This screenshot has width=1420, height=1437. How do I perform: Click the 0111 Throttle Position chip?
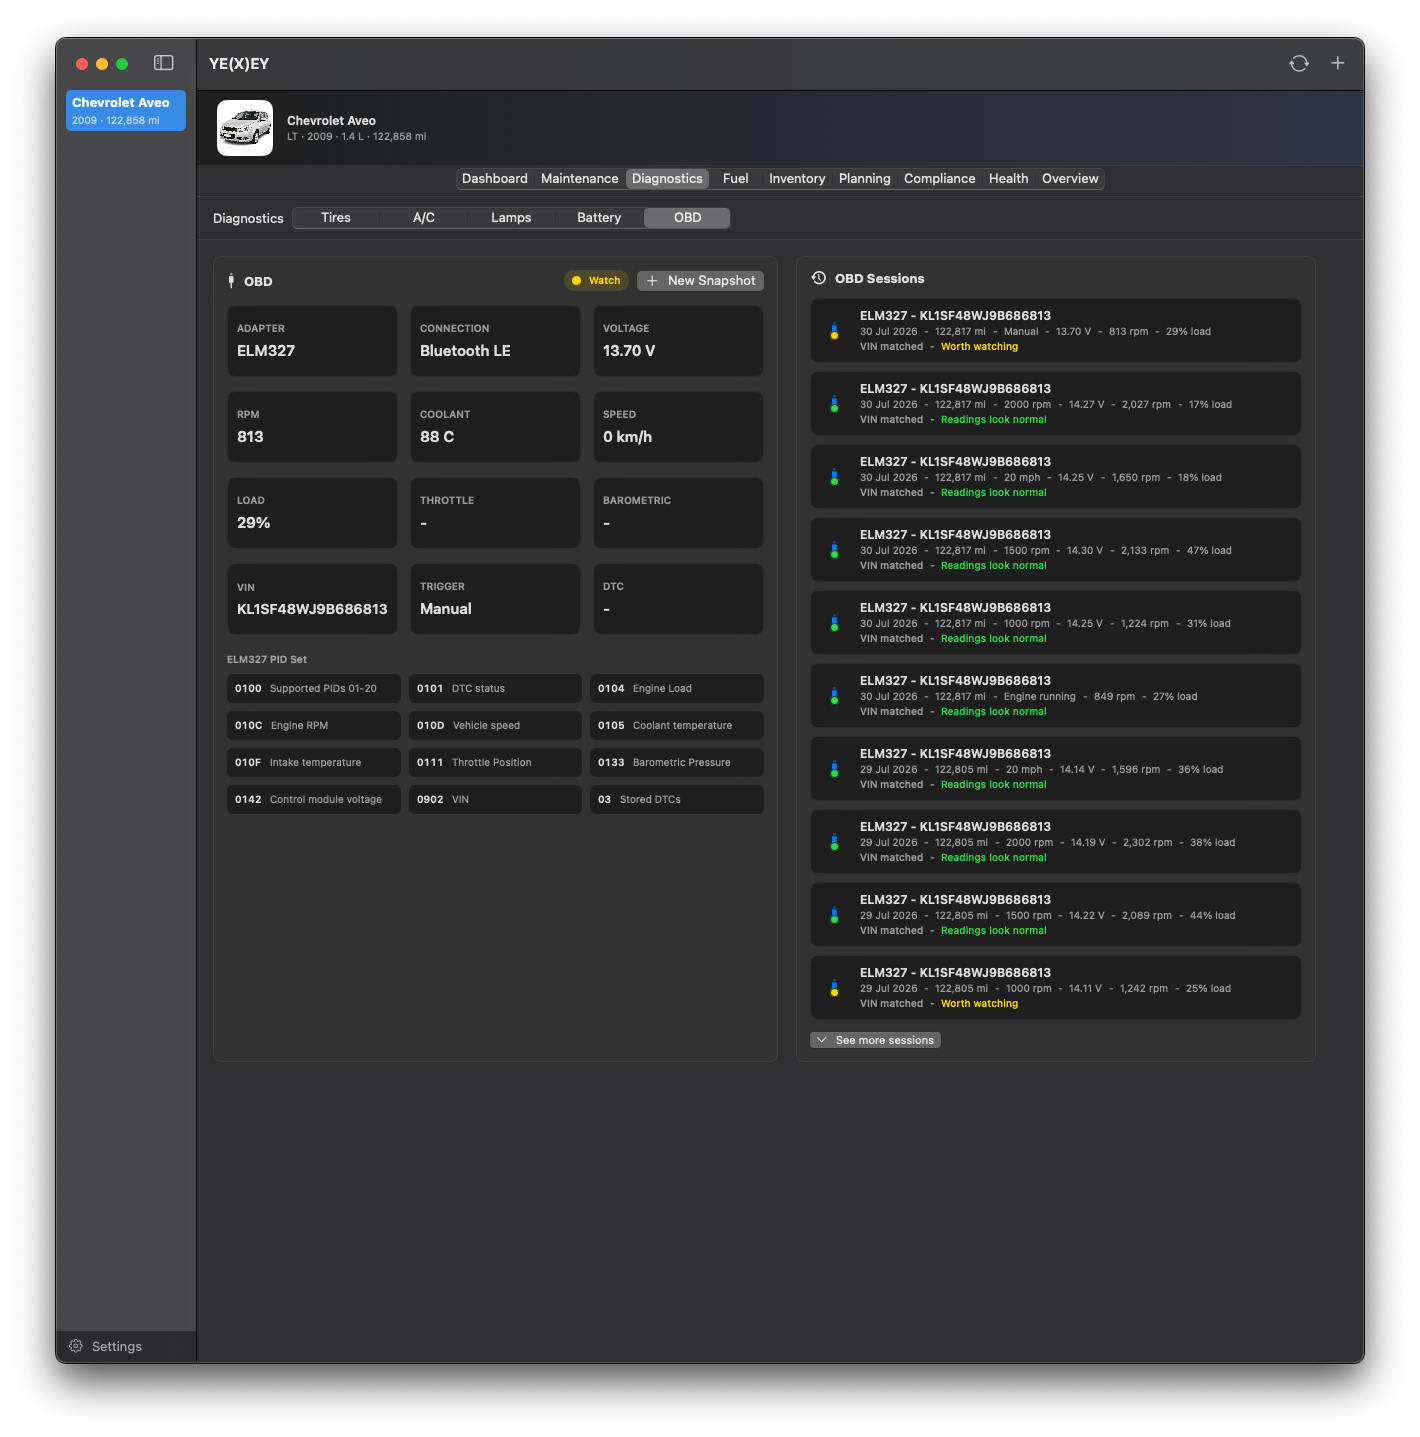click(495, 762)
